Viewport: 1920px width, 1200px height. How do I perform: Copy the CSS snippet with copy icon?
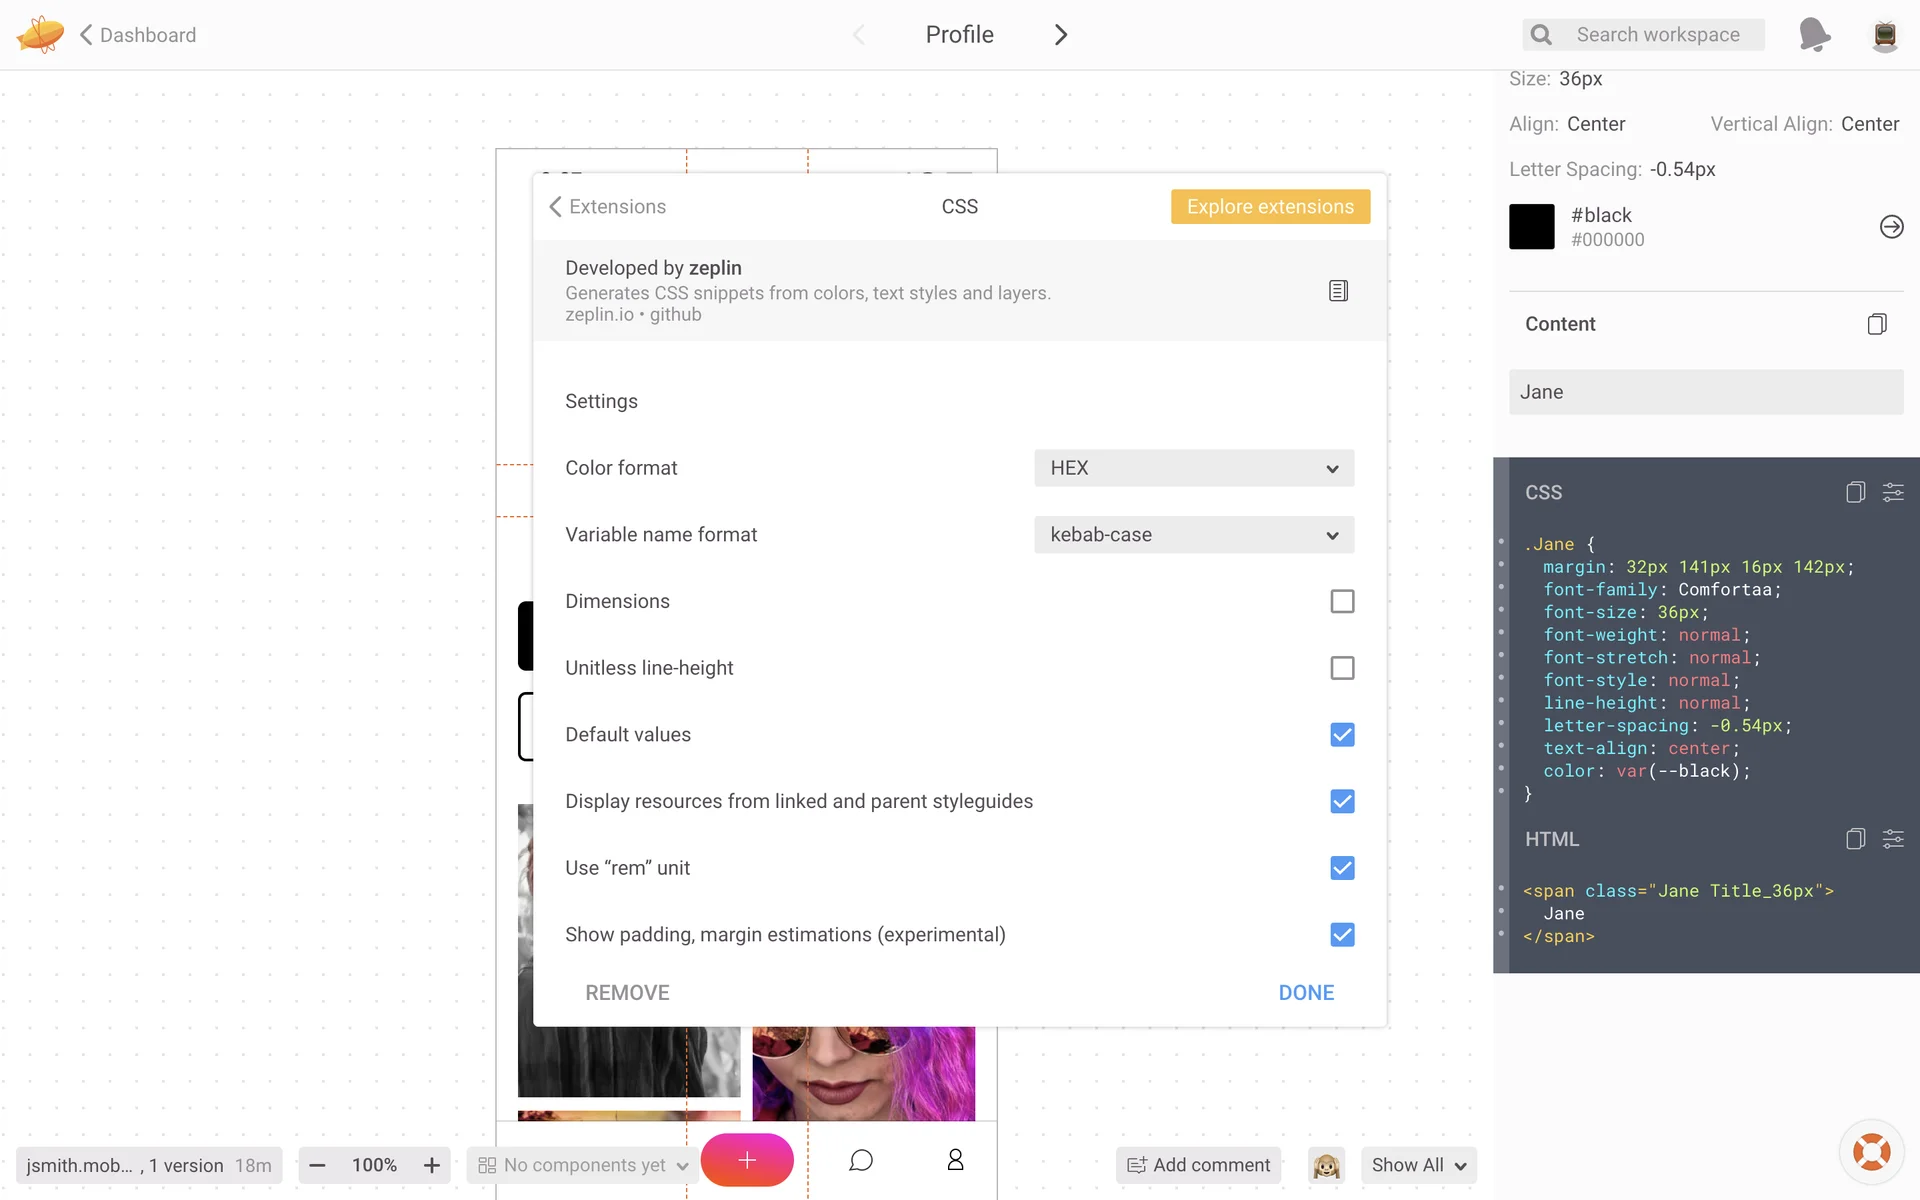pyautogui.click(x=1855, y=492)
